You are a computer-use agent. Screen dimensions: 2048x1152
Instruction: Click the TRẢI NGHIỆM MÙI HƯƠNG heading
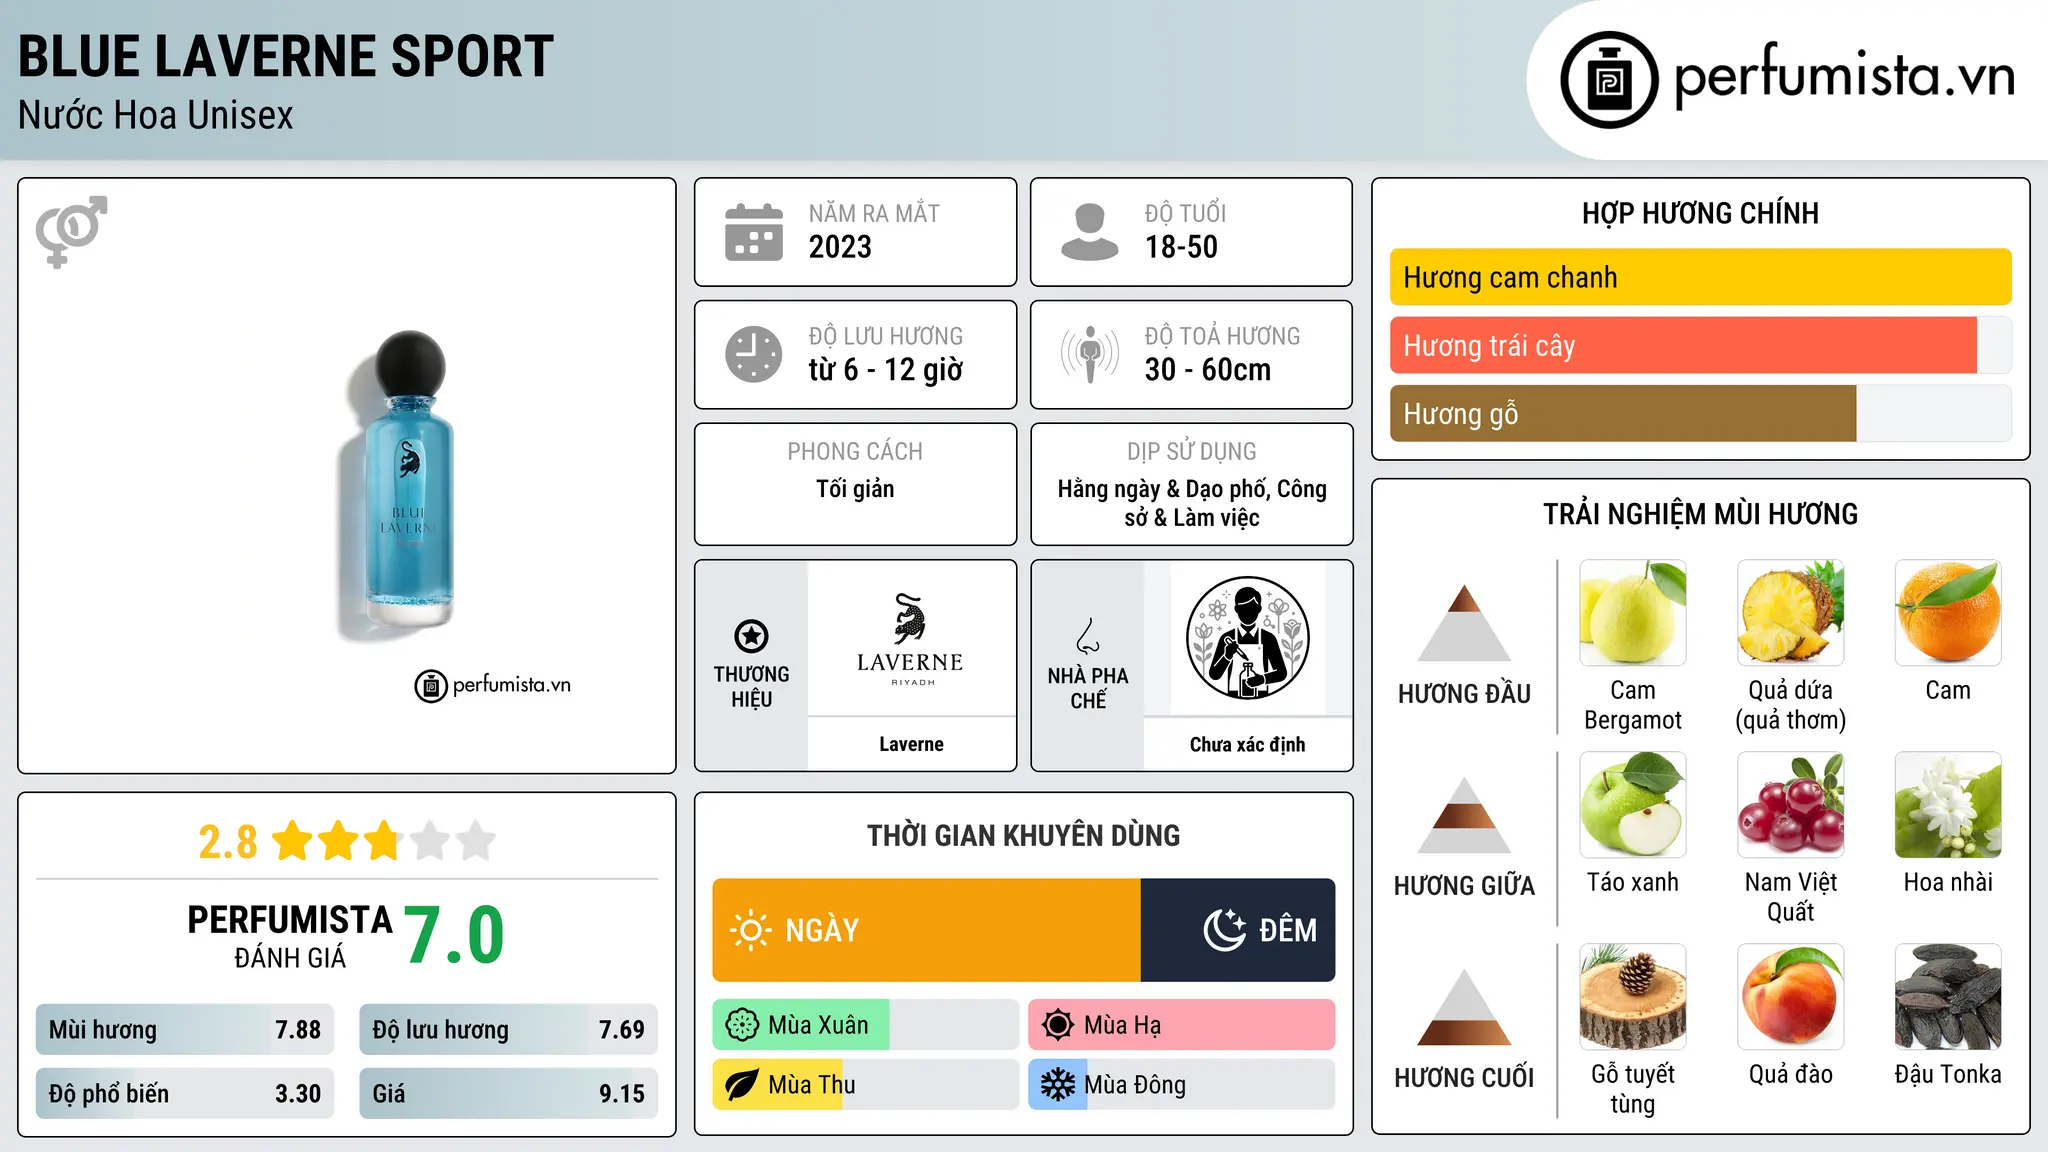coord(1700,514)
